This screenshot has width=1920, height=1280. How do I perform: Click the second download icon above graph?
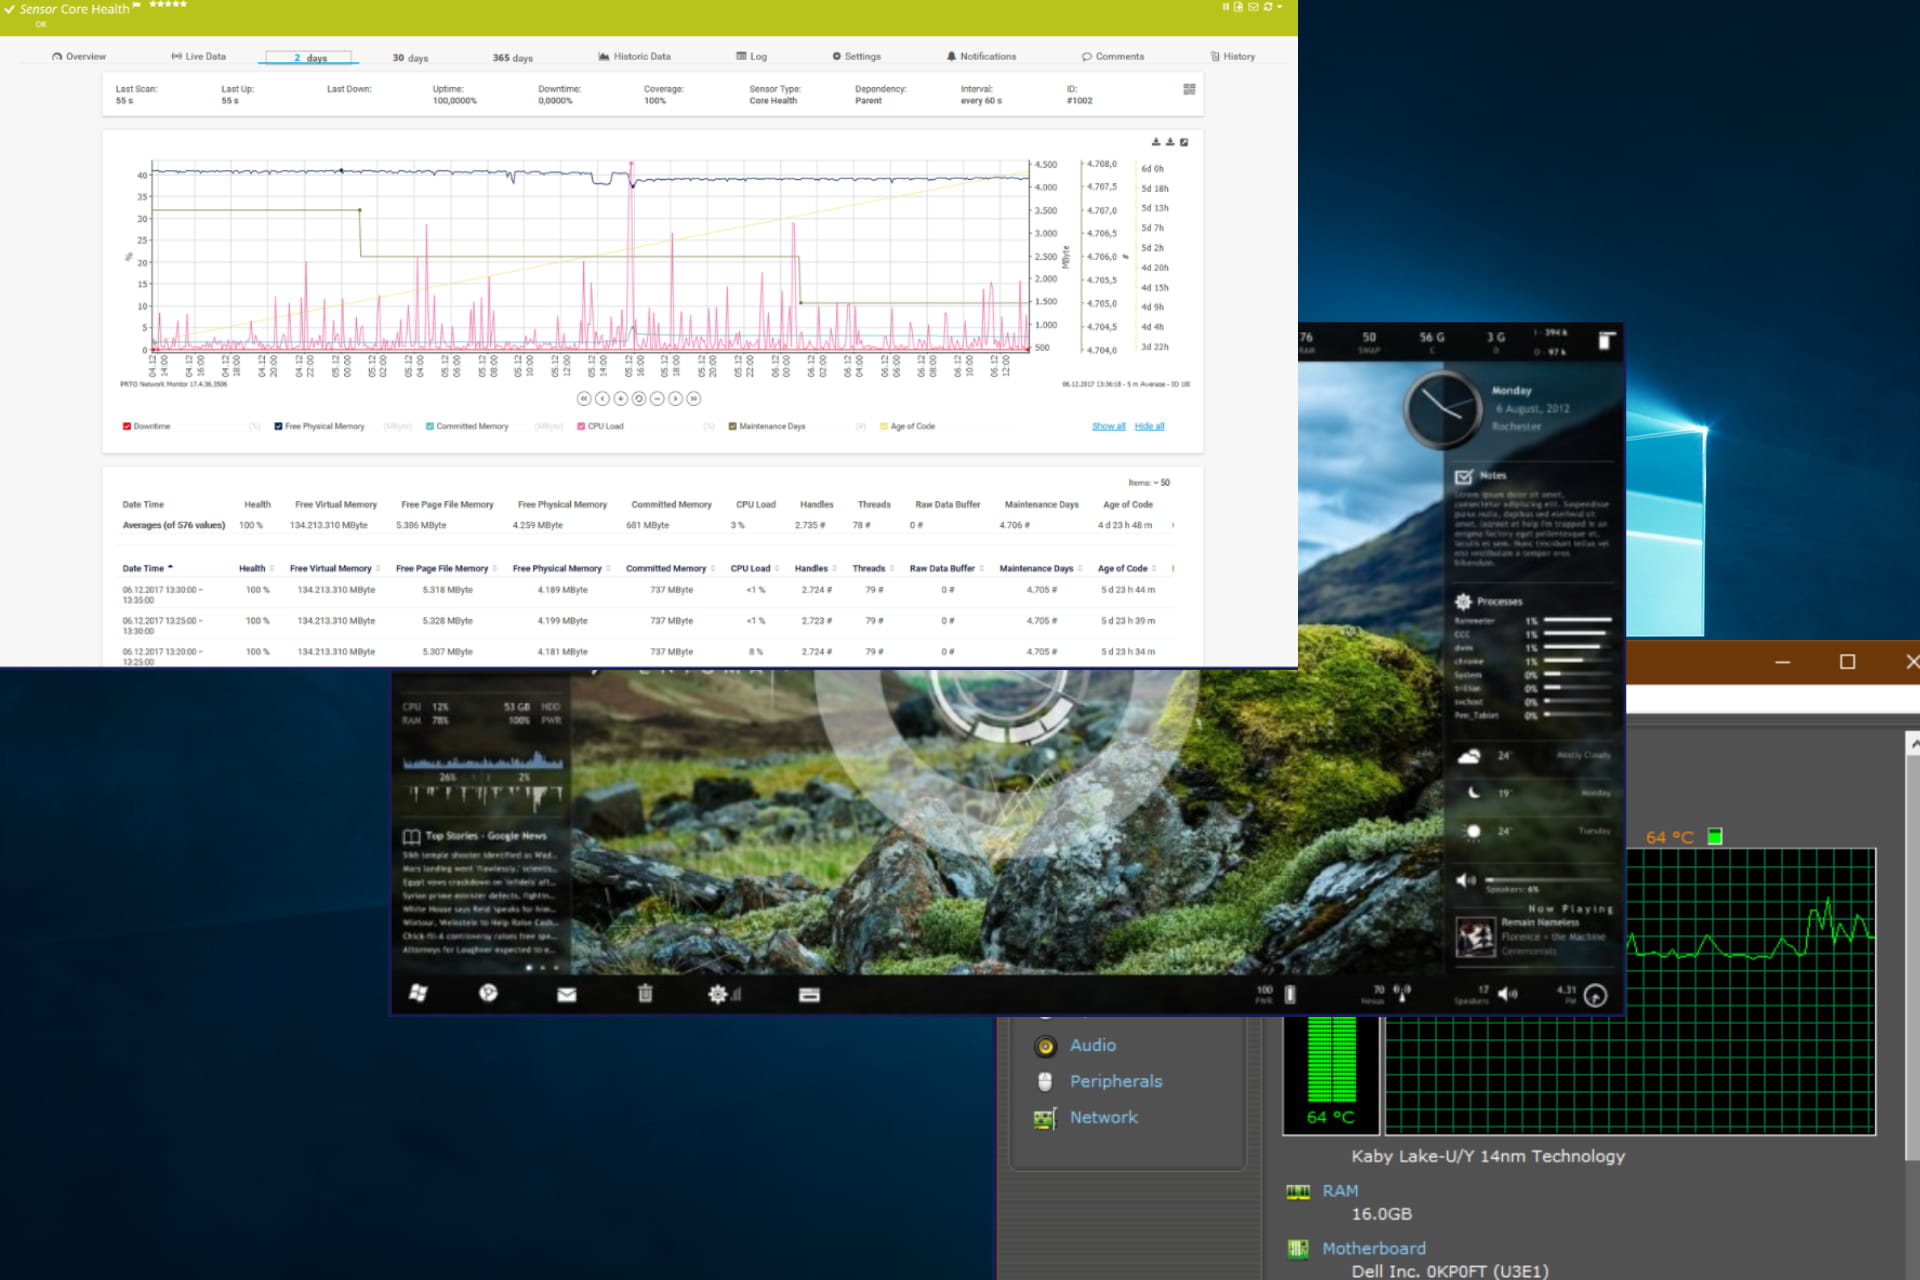tap(1170, 142)
